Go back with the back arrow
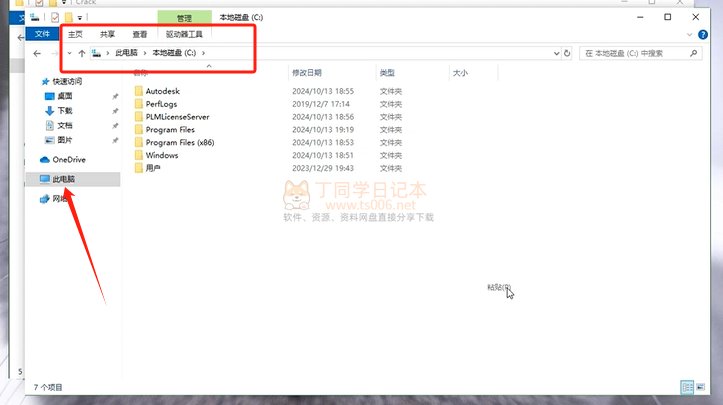Screen dimensions: 723x405 pos(37,54)
